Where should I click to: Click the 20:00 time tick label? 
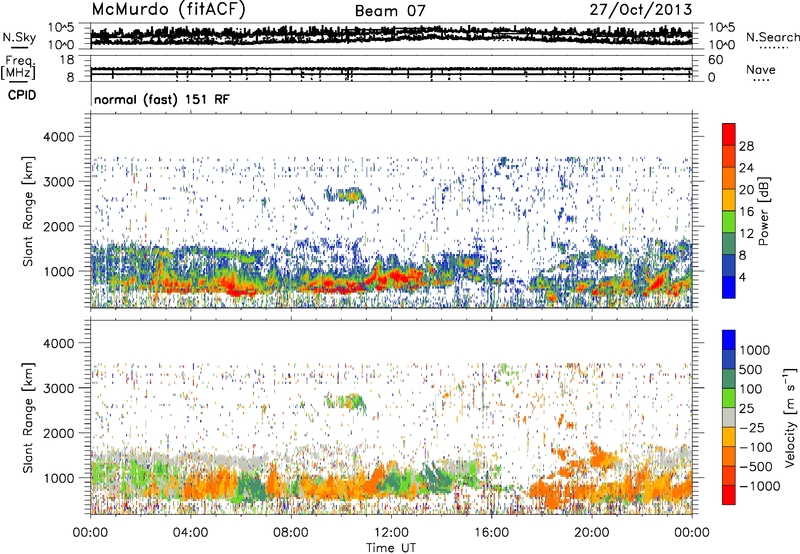pyautogui.click(x=591, y=533)
